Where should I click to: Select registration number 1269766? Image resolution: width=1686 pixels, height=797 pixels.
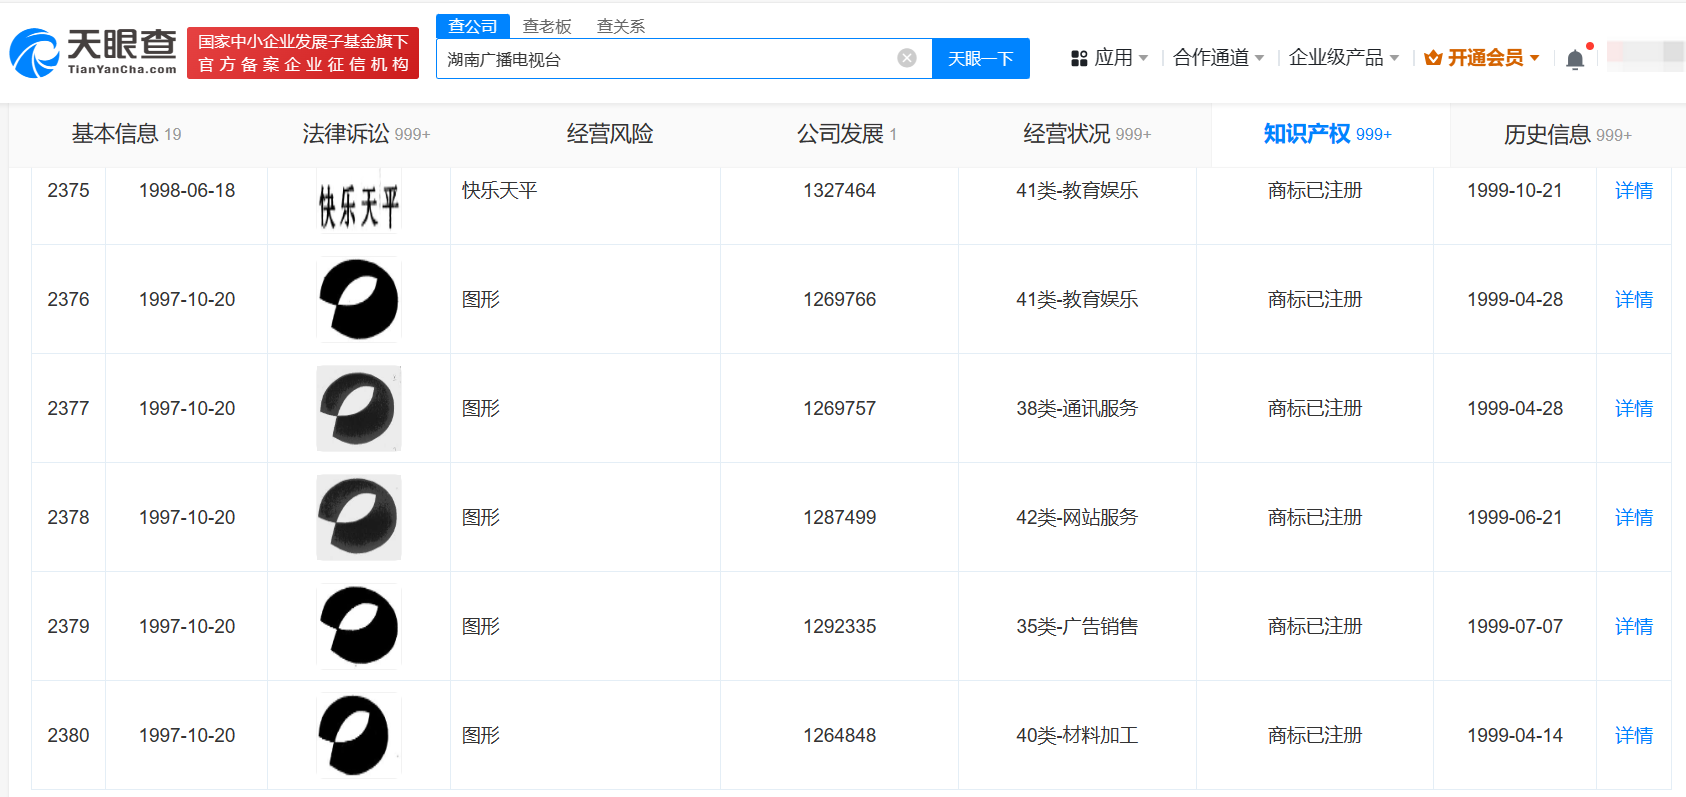(839, 299)
